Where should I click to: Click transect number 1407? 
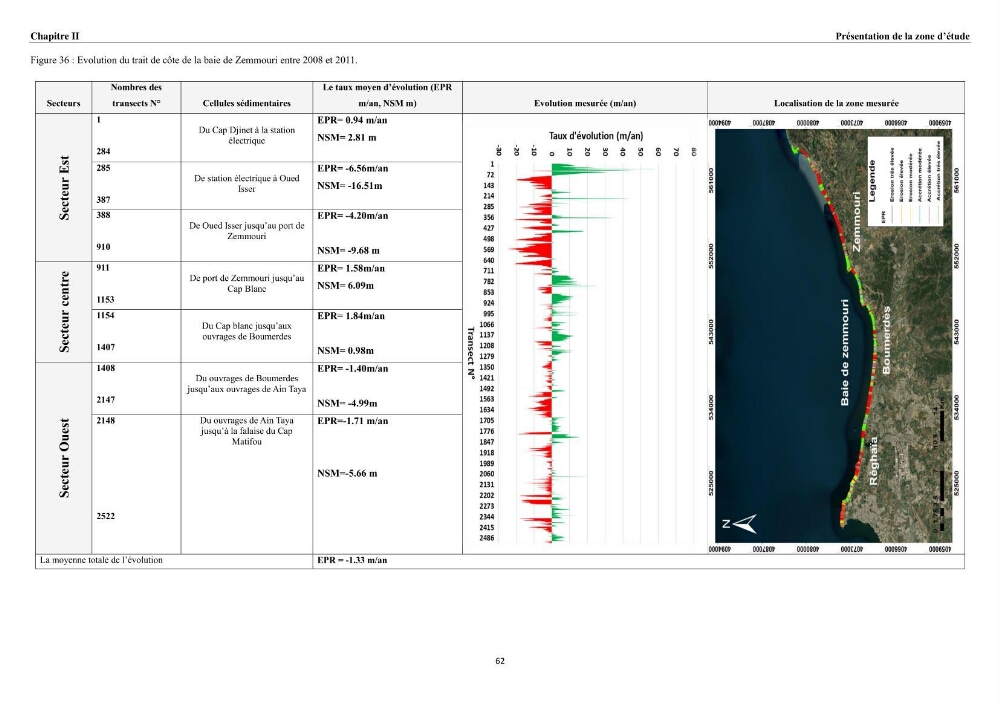(x=106, y=347)
